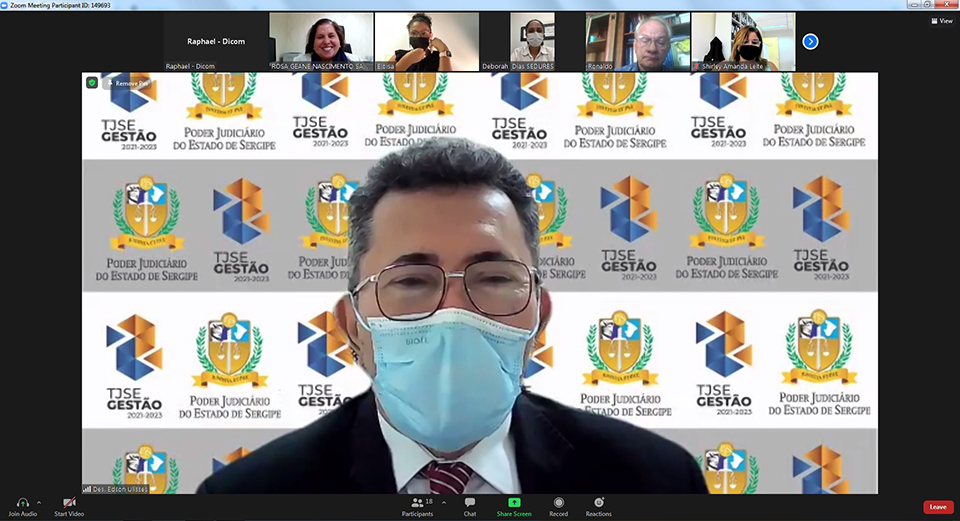Click the Remove Pin button
The image size is (960, 521).
pos(130,83)
